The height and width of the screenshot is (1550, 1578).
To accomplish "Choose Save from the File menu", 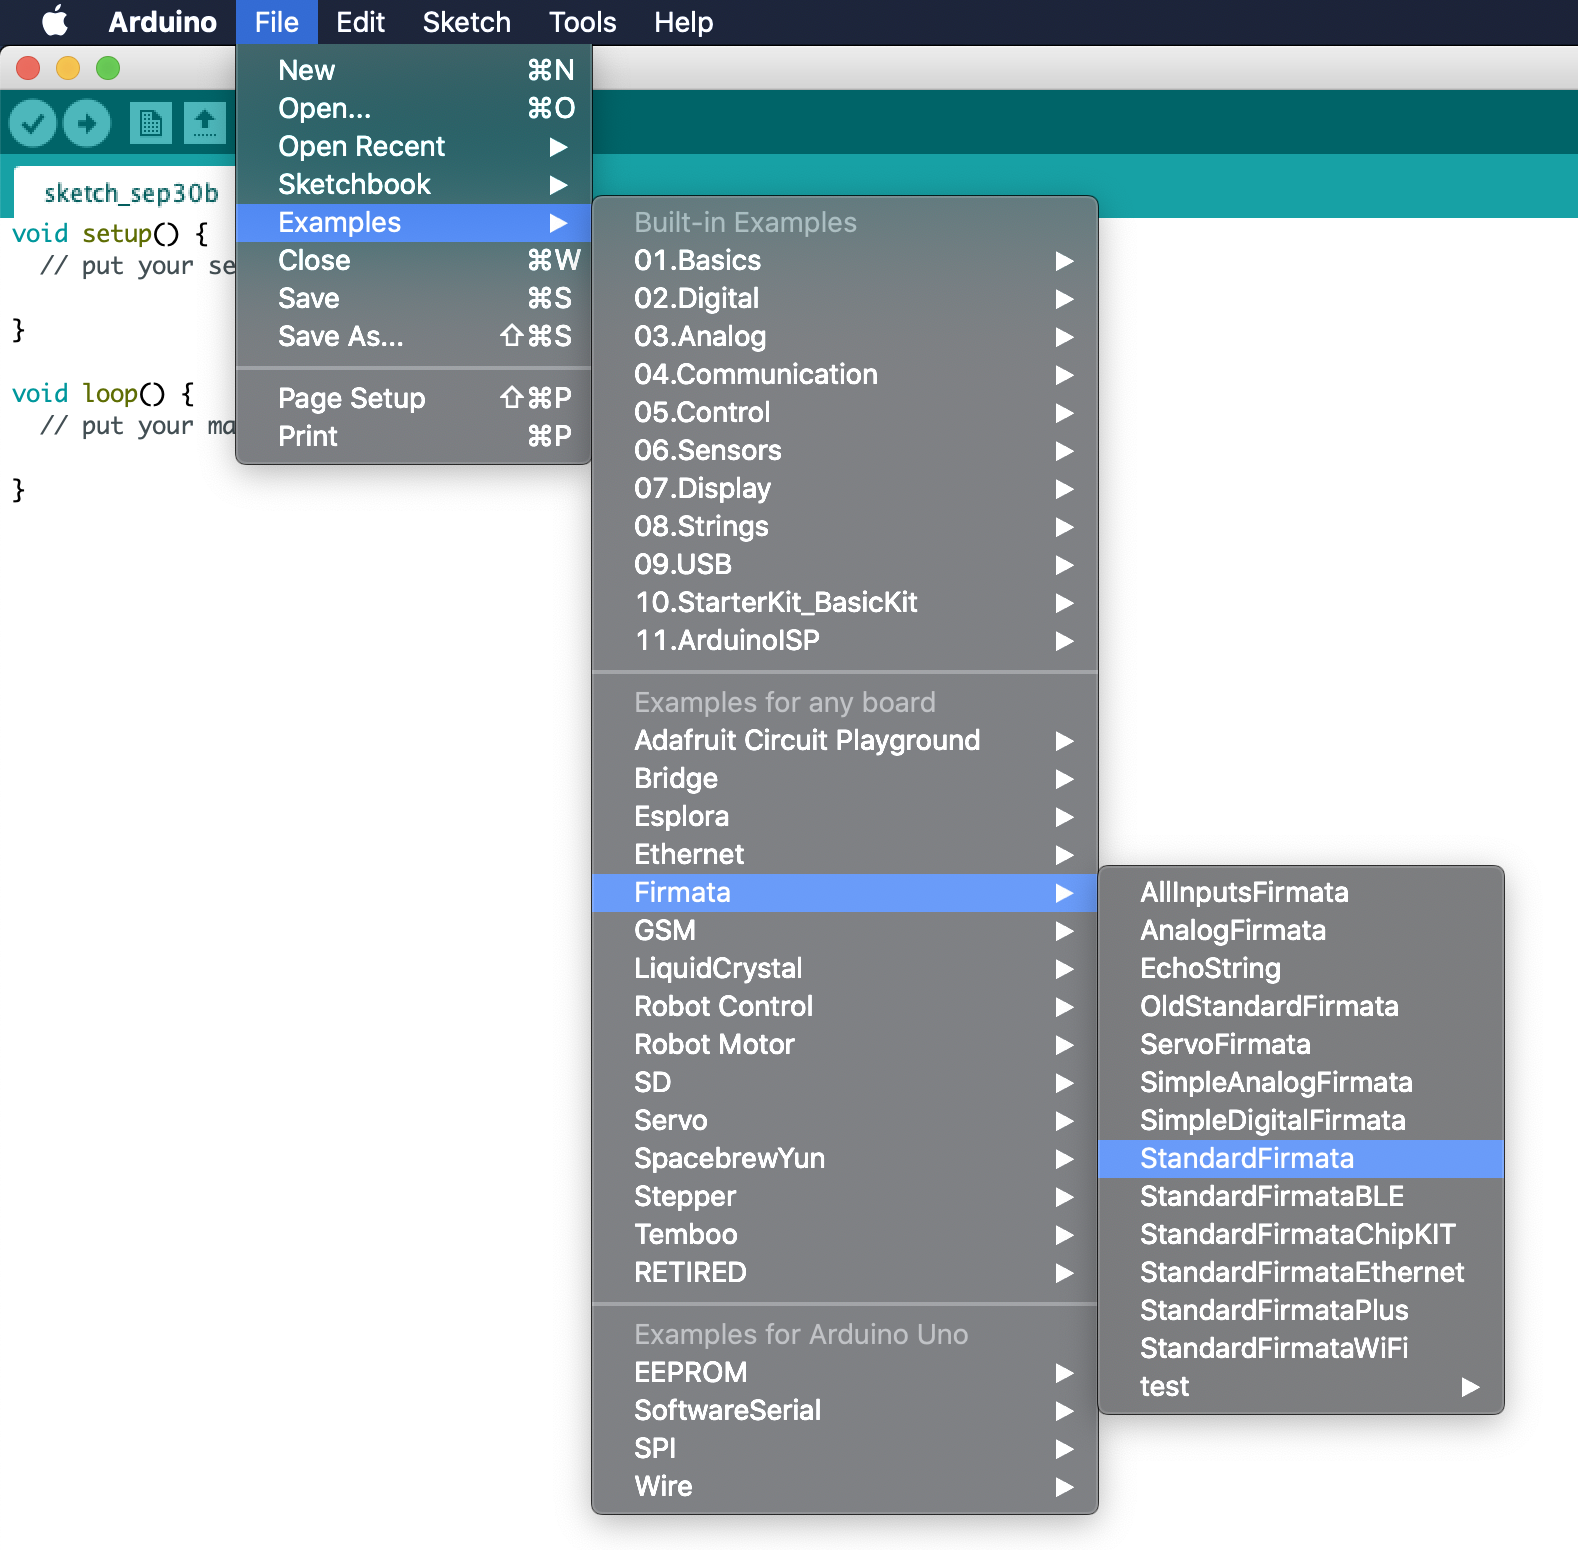I will point(414,298).
